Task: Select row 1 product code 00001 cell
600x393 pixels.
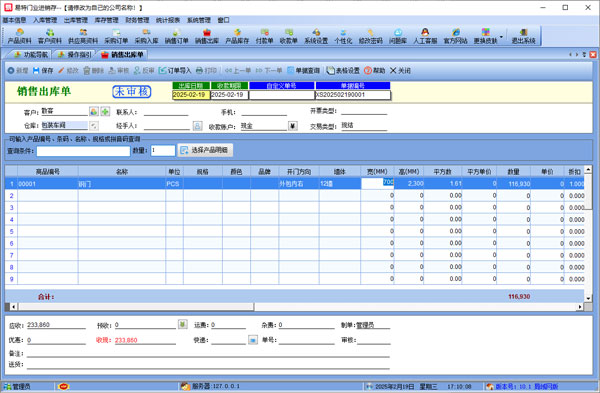Action: click(47, 184)
